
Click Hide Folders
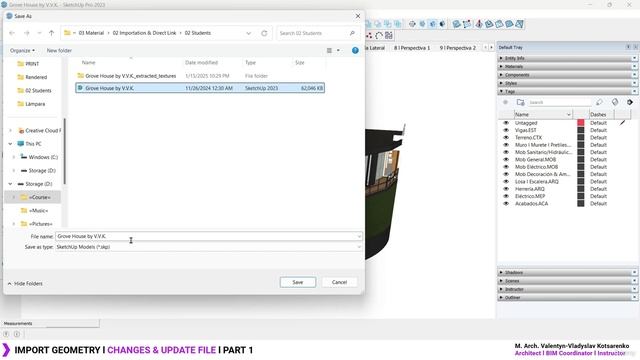click(25, 283)
